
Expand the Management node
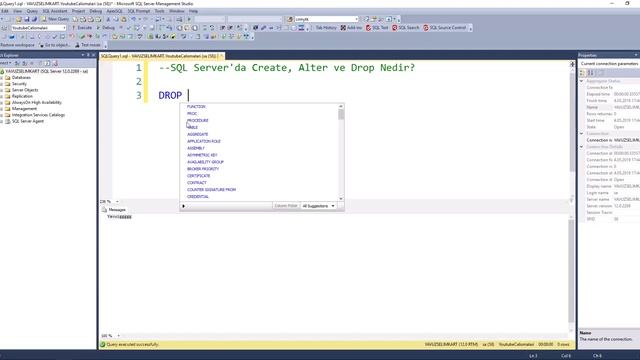(2, 109)
